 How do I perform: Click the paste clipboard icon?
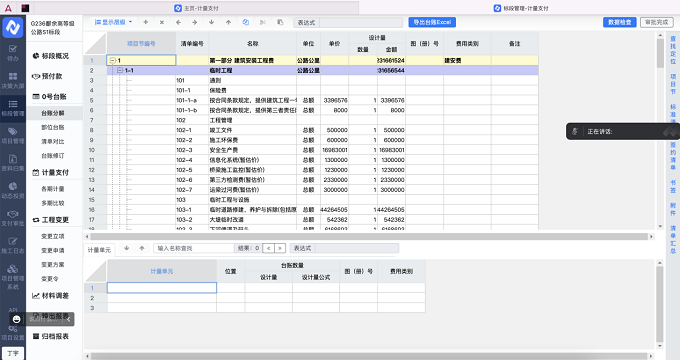click(280, 22)
